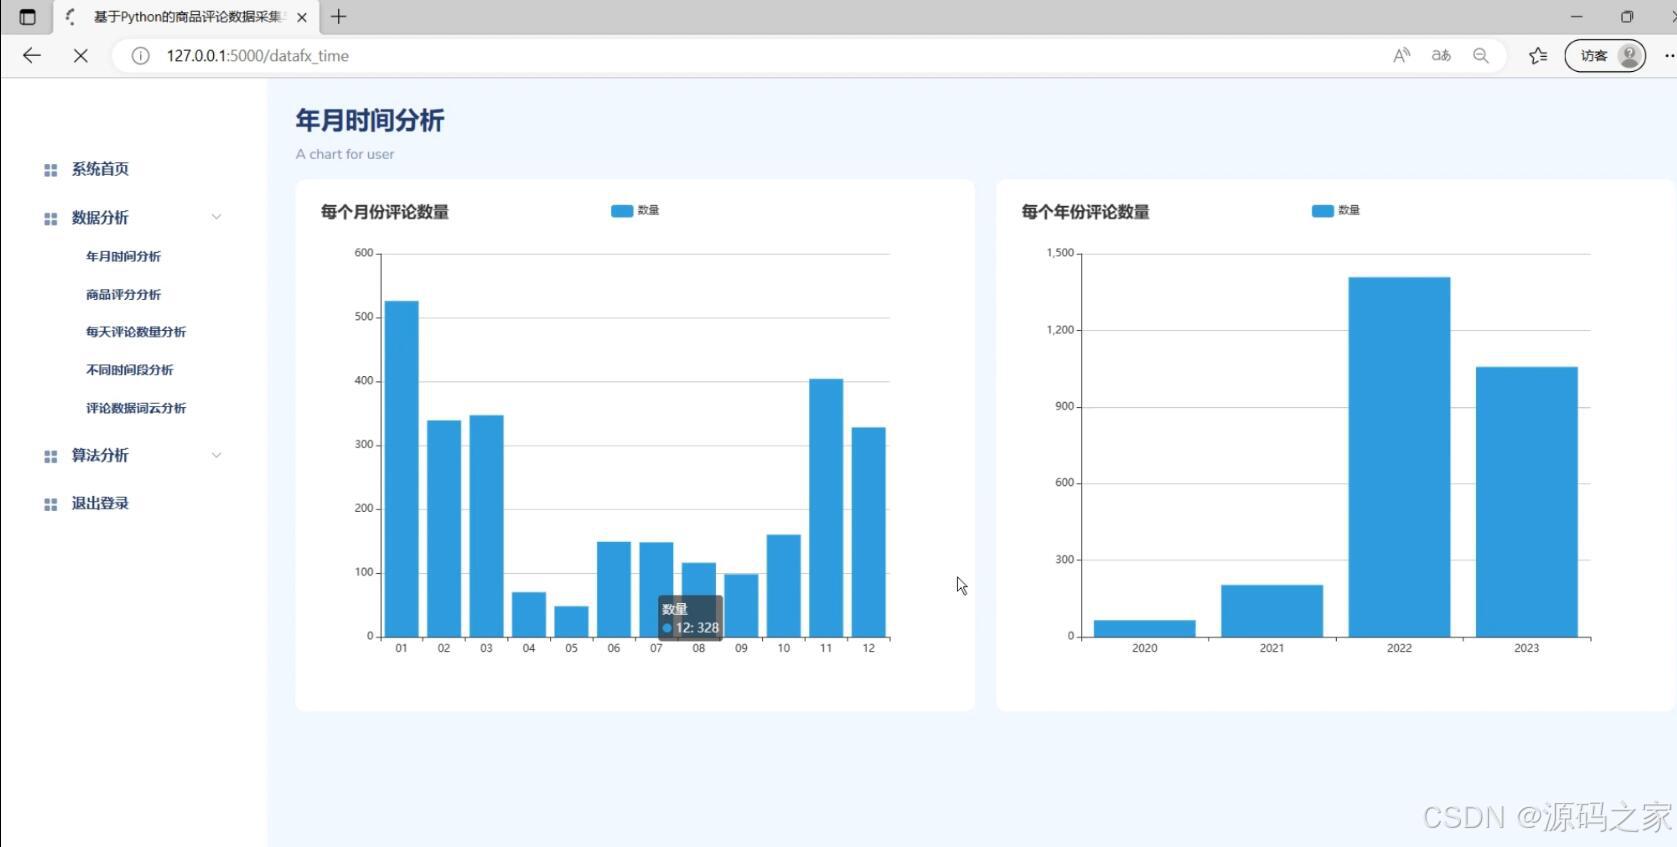The width and height of the screenshot is (1677, 847).
Task: Open the guest profile button 访客
Action: point(1605,56)
